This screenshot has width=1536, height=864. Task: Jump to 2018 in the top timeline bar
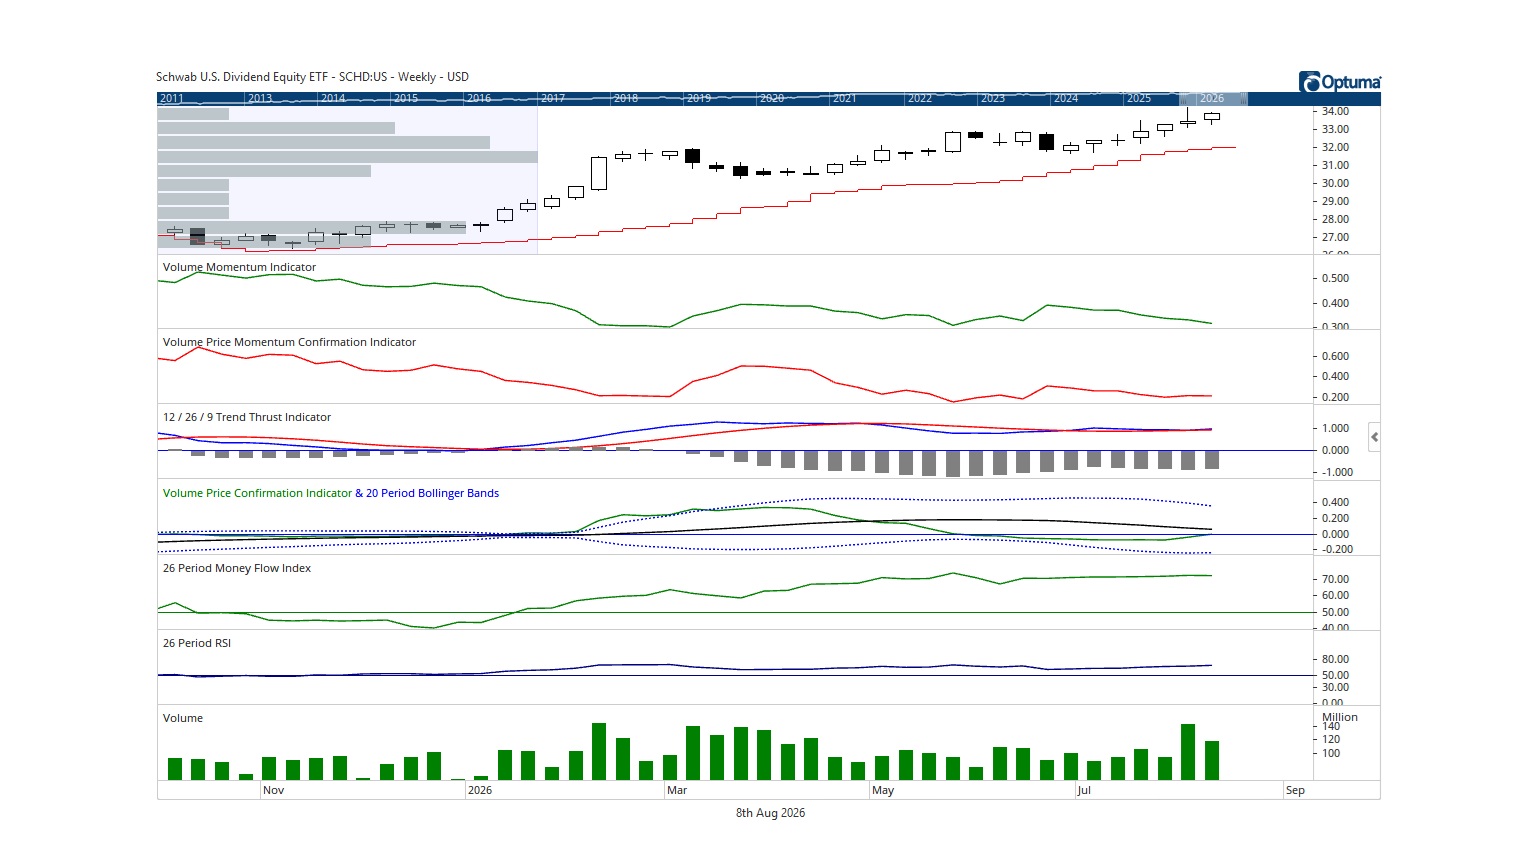coord(626,99)
